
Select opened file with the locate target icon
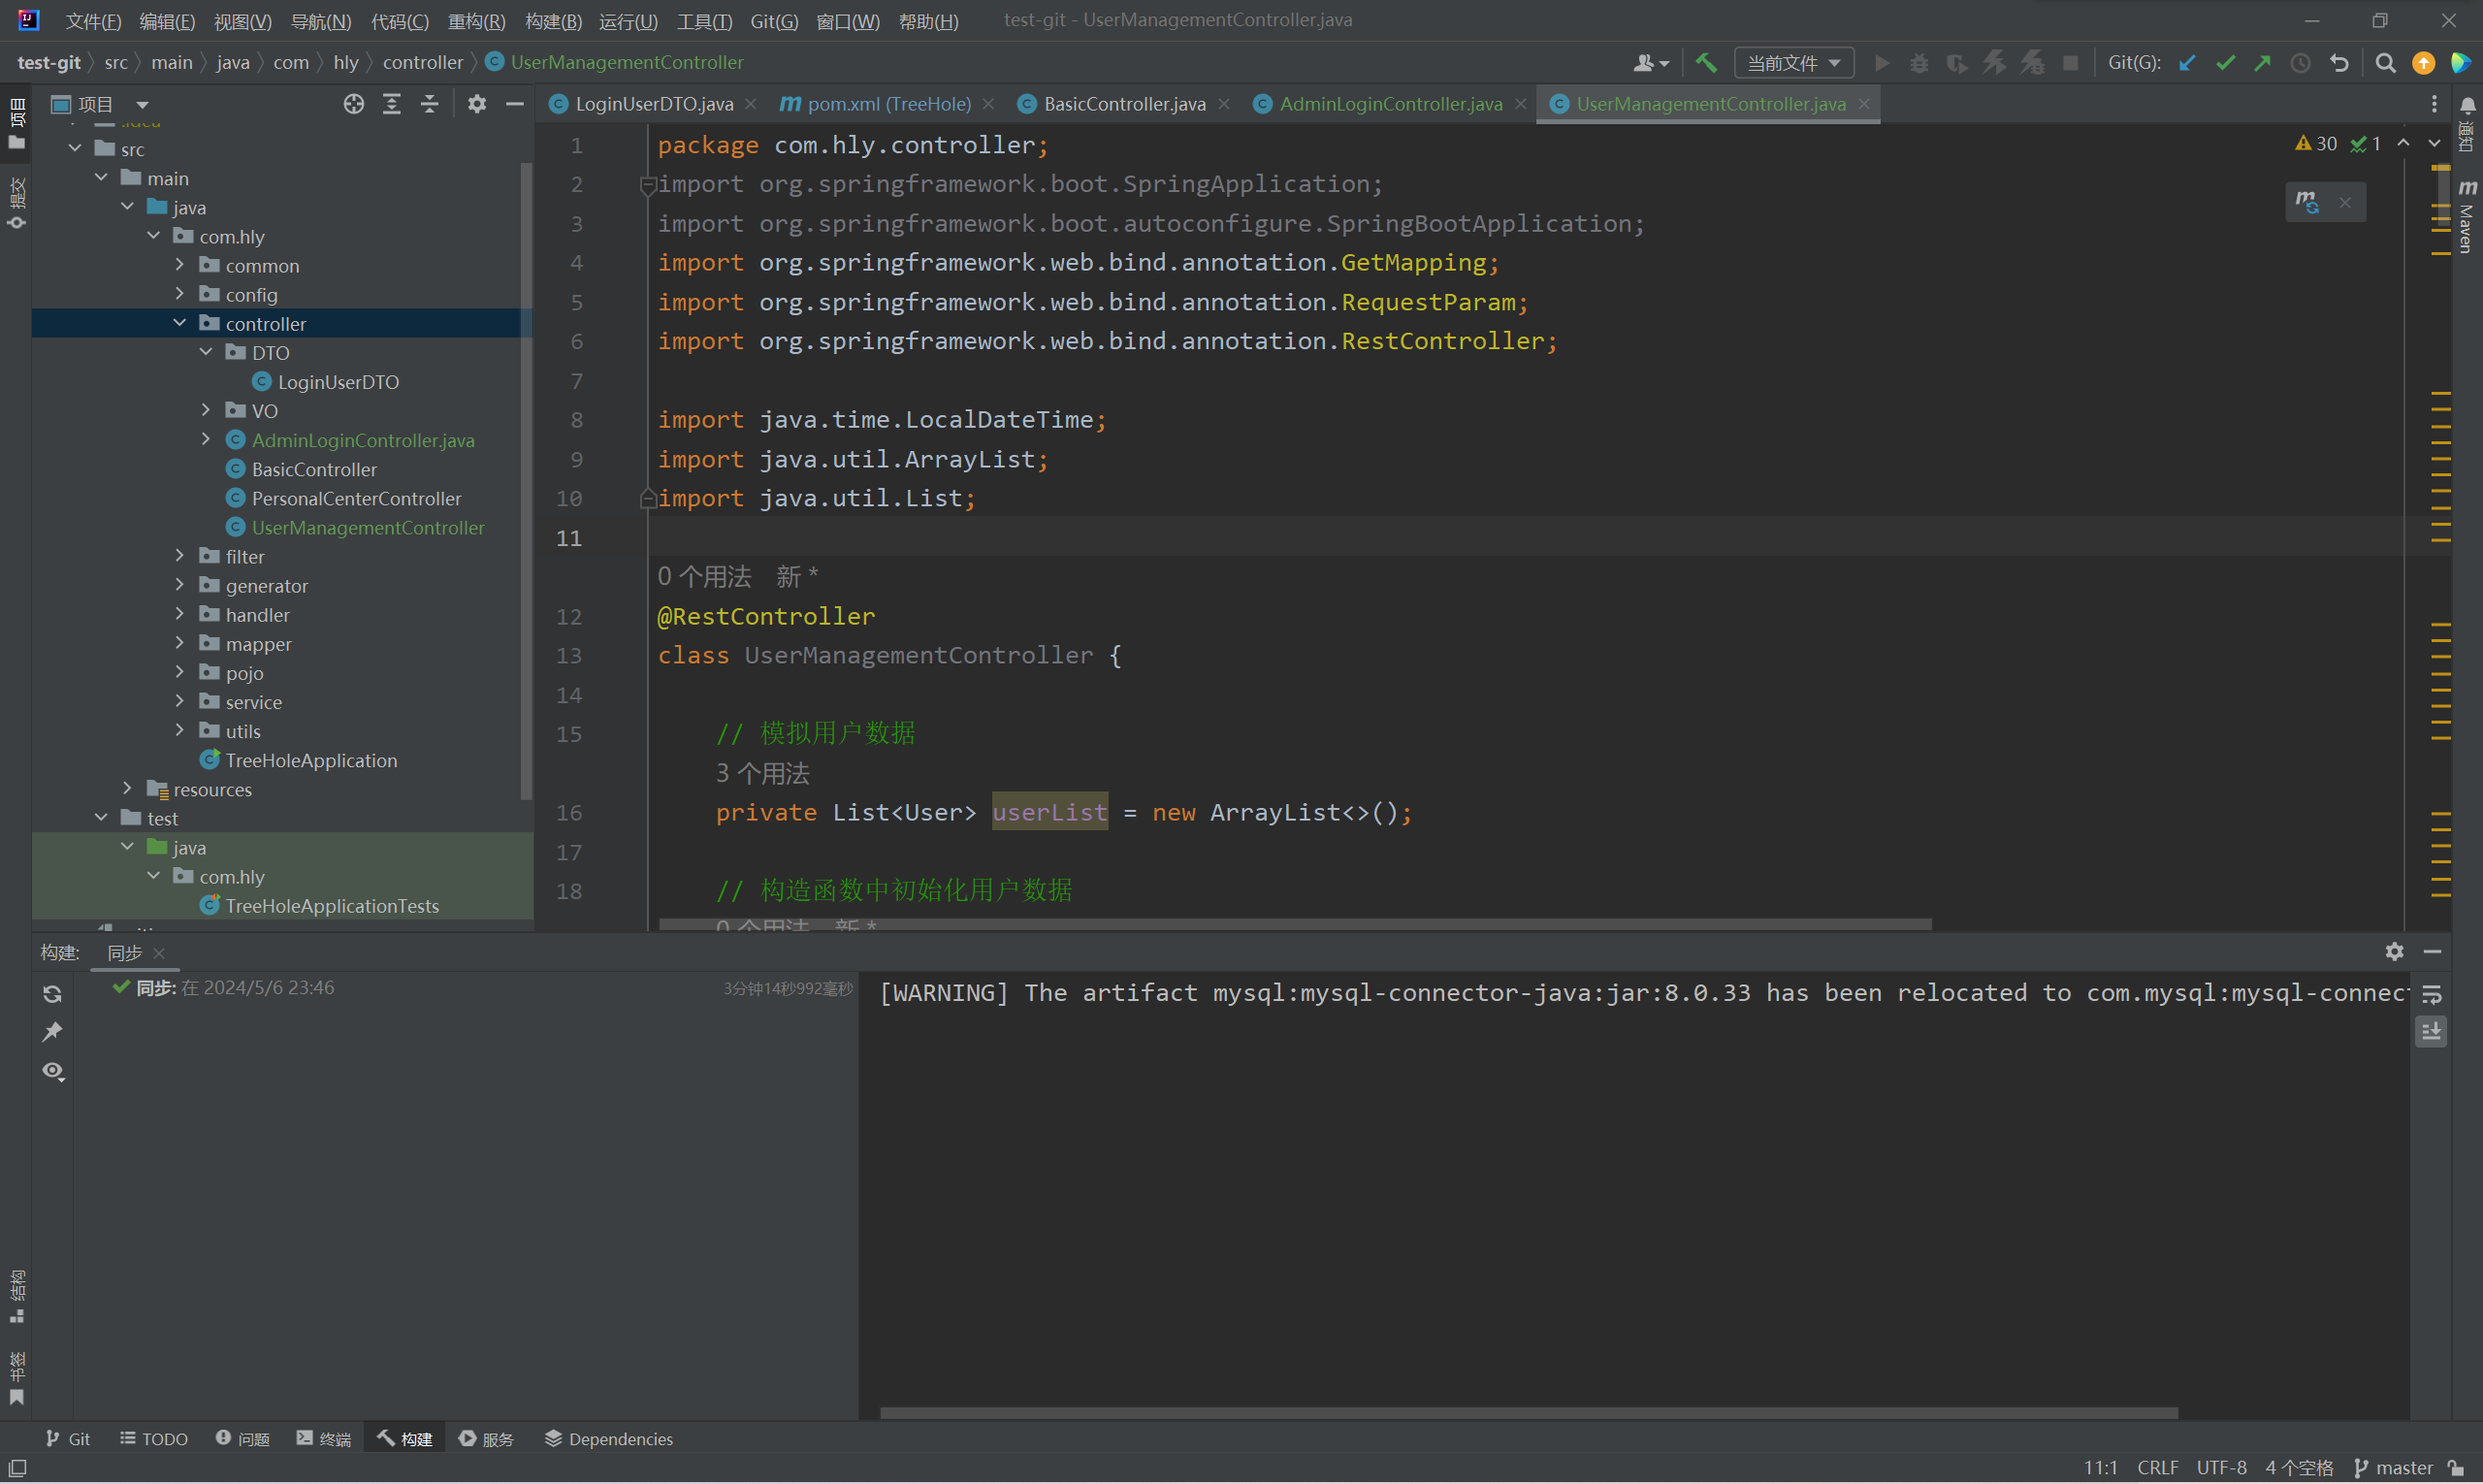pyautogui.click(x=353, y=104)
